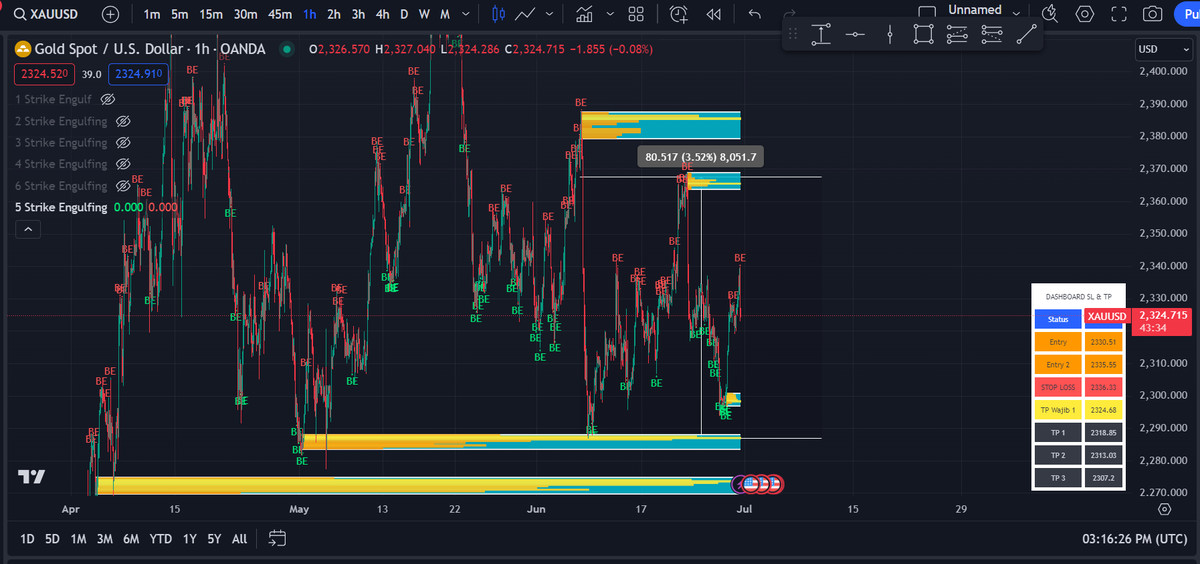
Task: Switch to the Daily D timeframe
Action: pyautogui.click(x=404, y=15)
